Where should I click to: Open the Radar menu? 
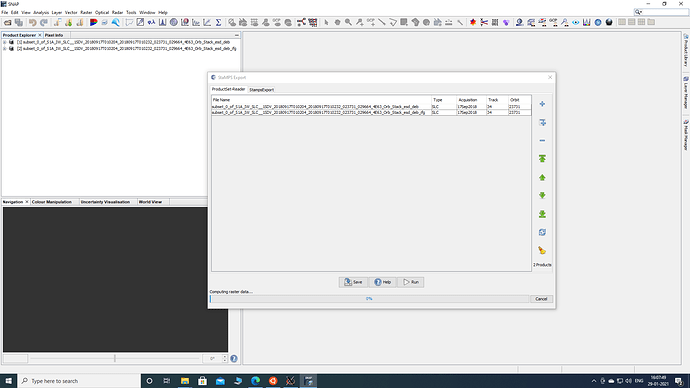[117, 12]
